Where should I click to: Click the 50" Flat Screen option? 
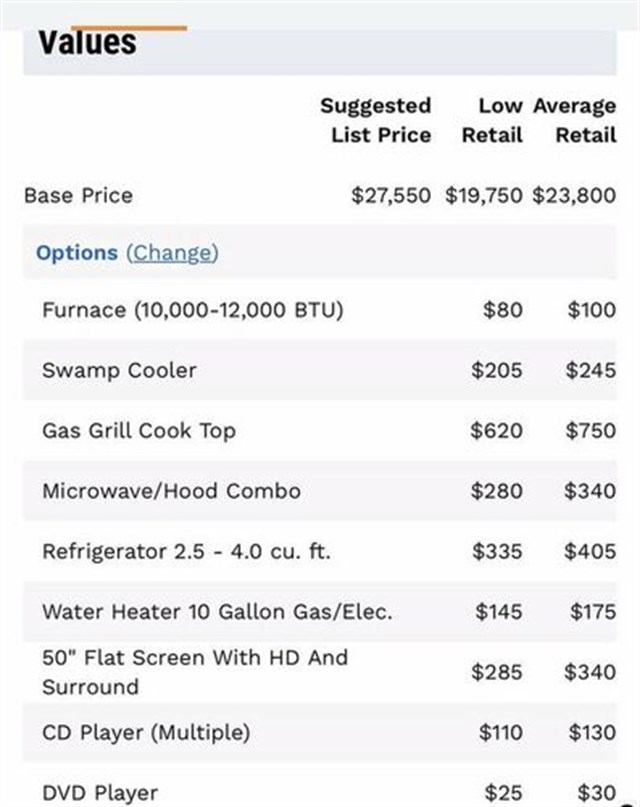click(x=195, y=672)
